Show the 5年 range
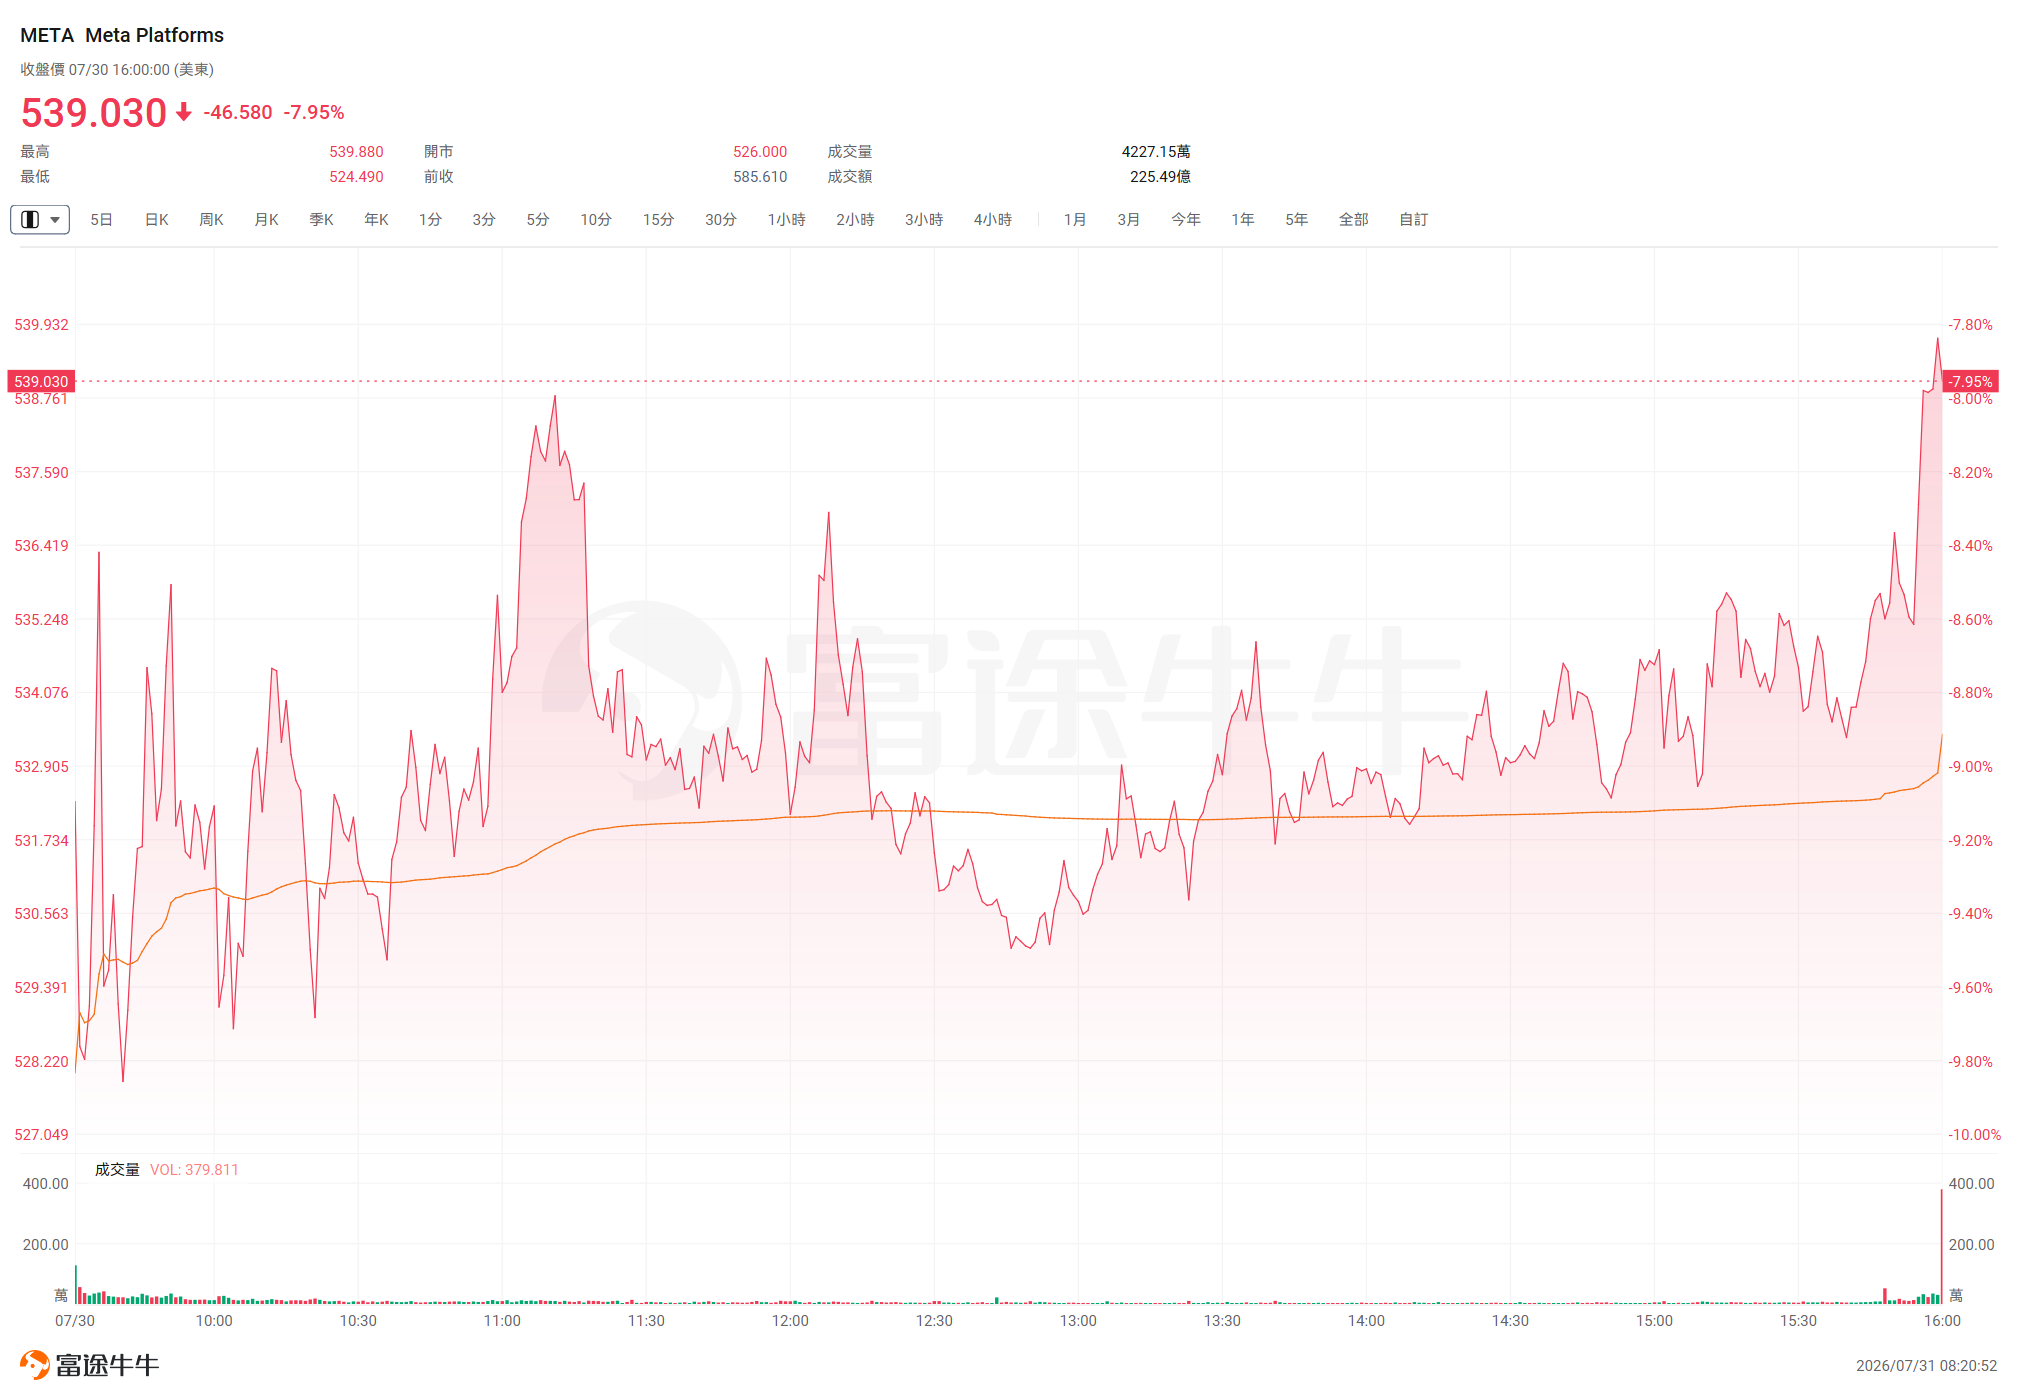Viewport: 2018px width, 1399px height. [1297, 219]
